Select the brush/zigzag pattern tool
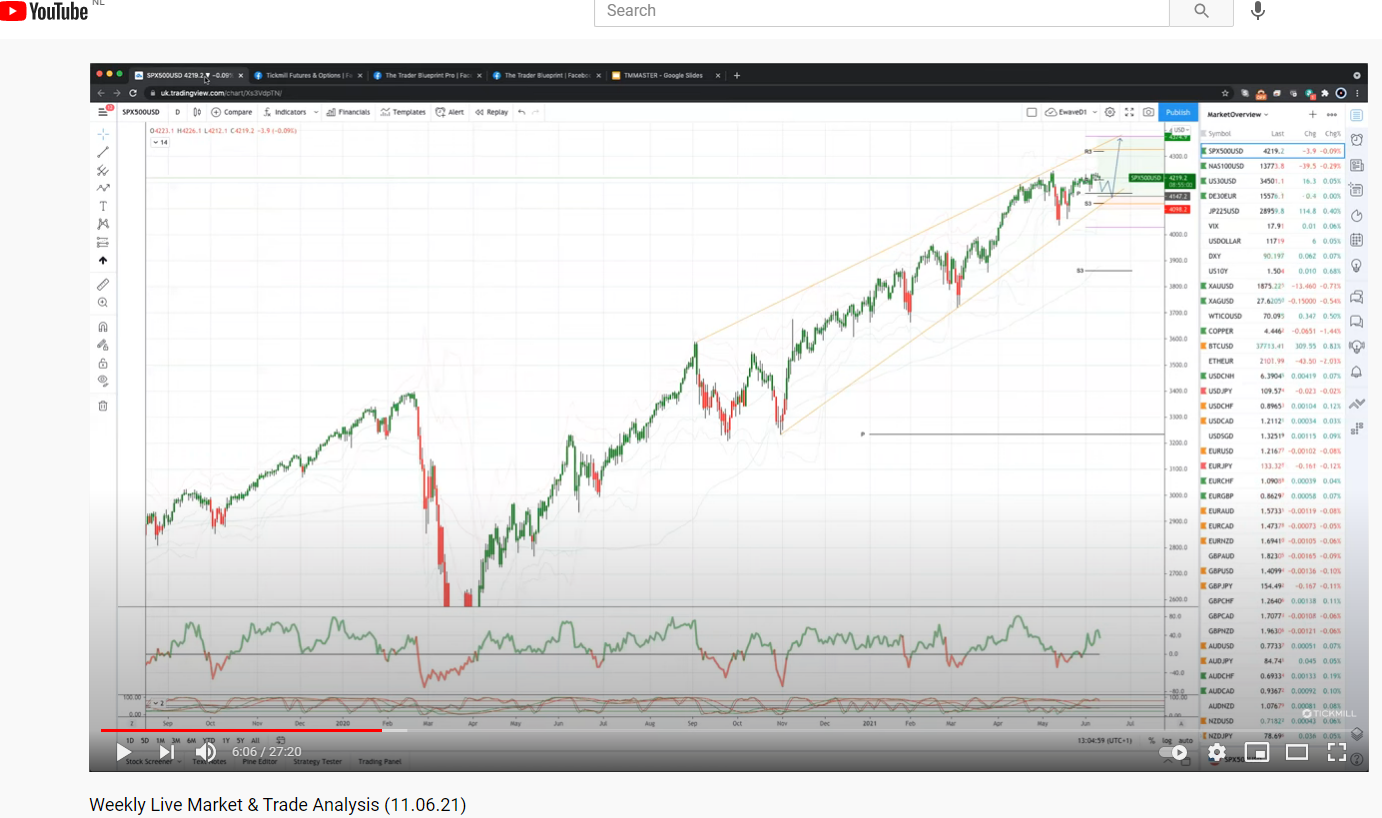This screenshot has width=1382, height=818. pos(103,188)
